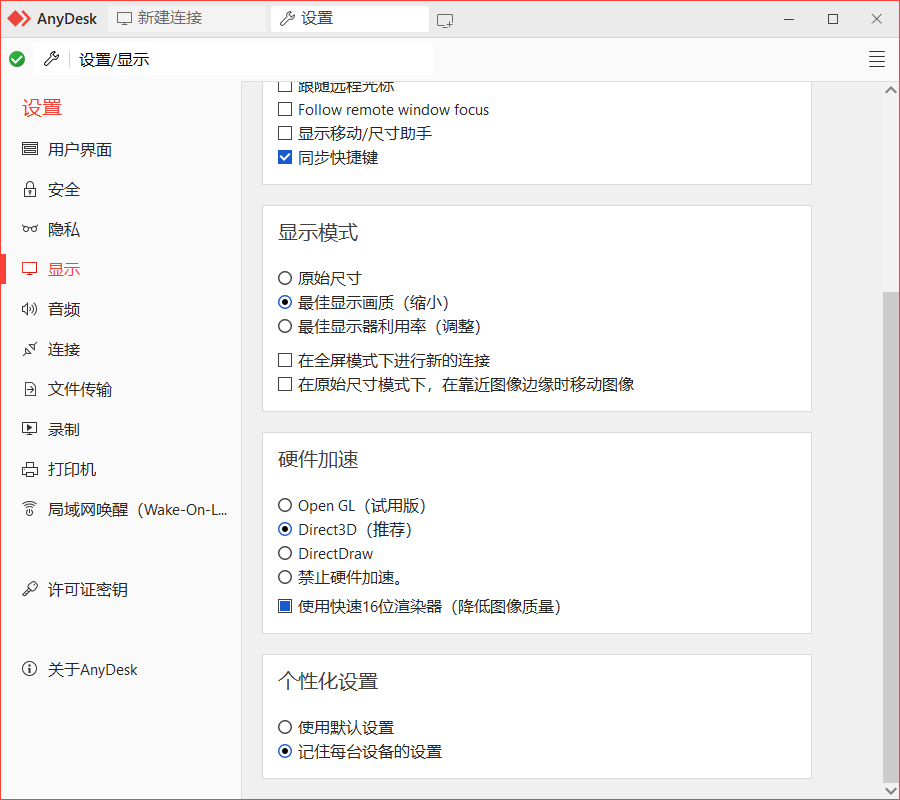Viewport: 900px width, 800px height.
Task: Enable Follow remote window focus checkbox
Action: 285,109
